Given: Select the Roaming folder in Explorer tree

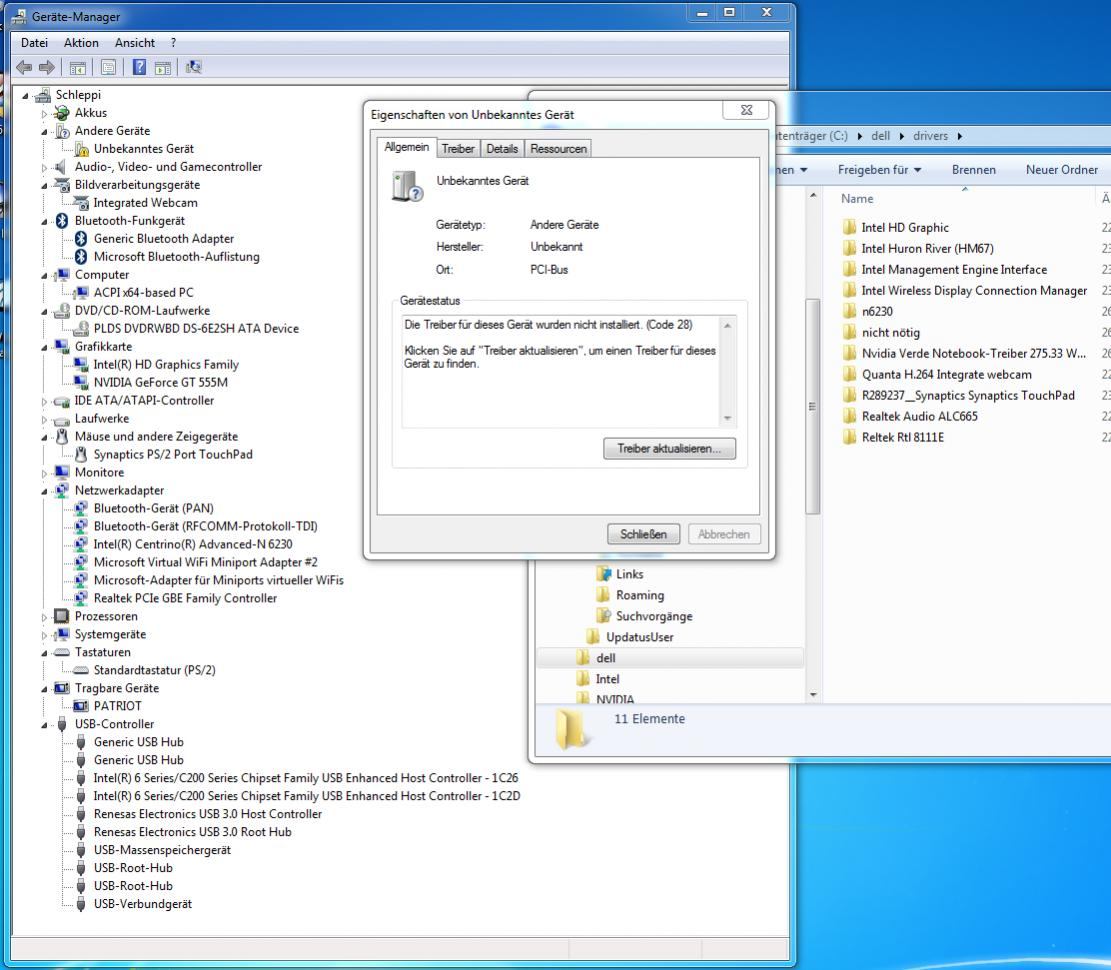Looking at the screenshot, I should 640,595.
